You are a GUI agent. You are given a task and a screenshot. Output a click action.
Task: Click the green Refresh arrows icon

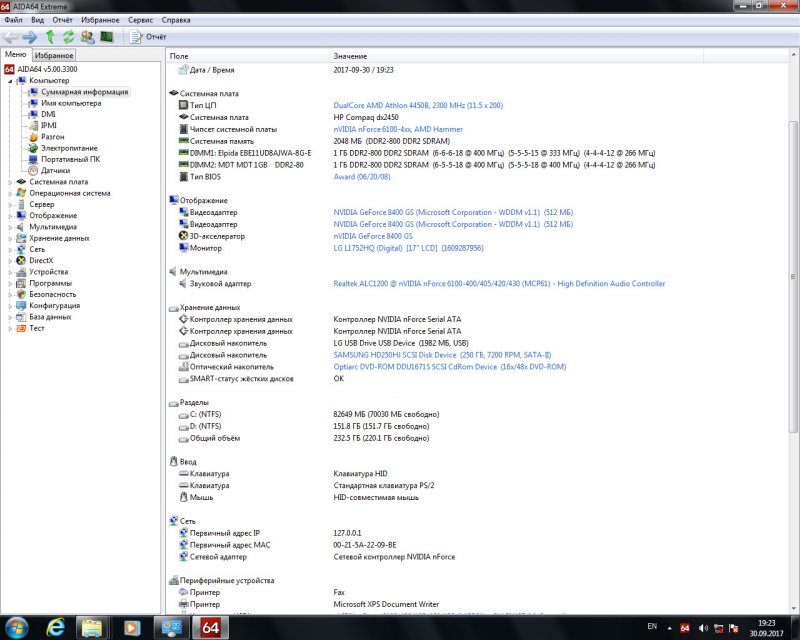(x=67, y=37)
